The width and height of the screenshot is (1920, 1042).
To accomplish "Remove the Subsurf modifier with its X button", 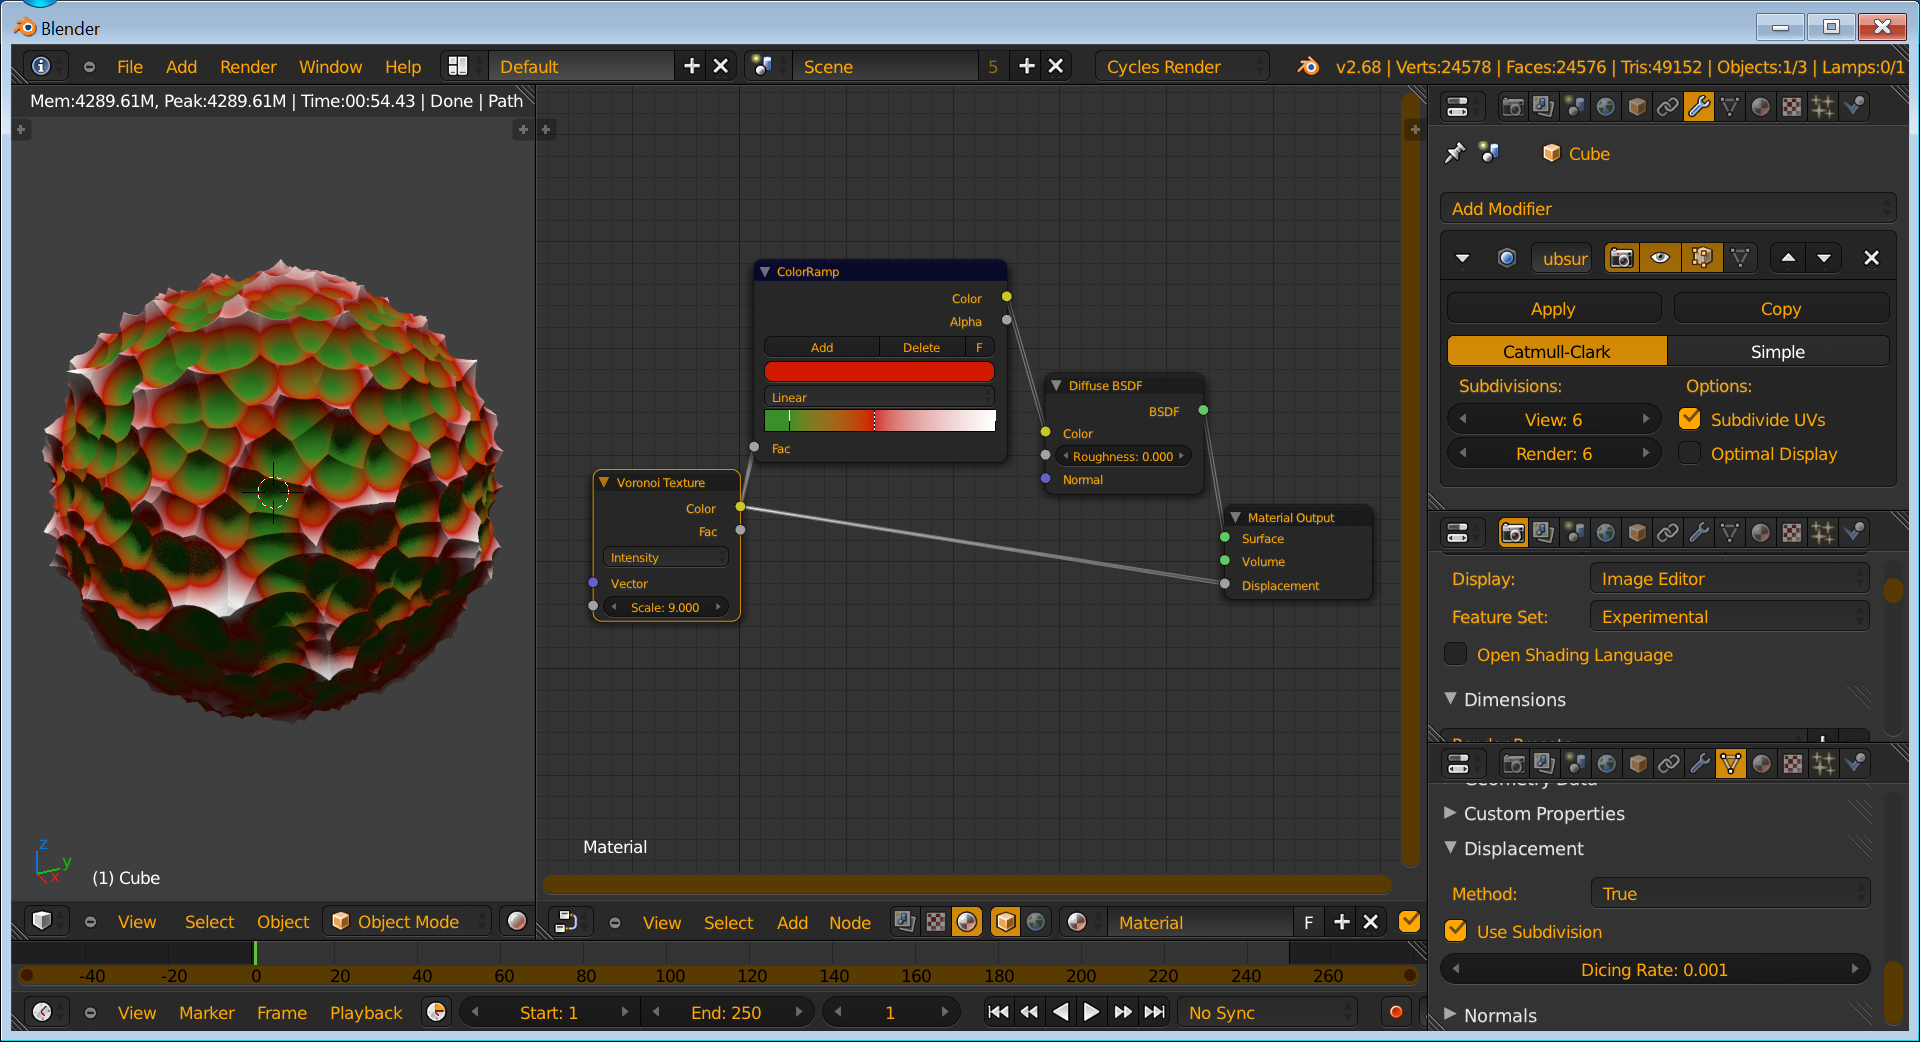I will click(1871, 258).
